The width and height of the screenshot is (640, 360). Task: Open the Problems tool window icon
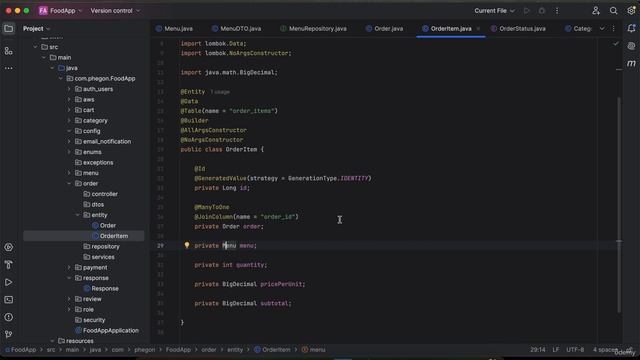pos(9,317)
